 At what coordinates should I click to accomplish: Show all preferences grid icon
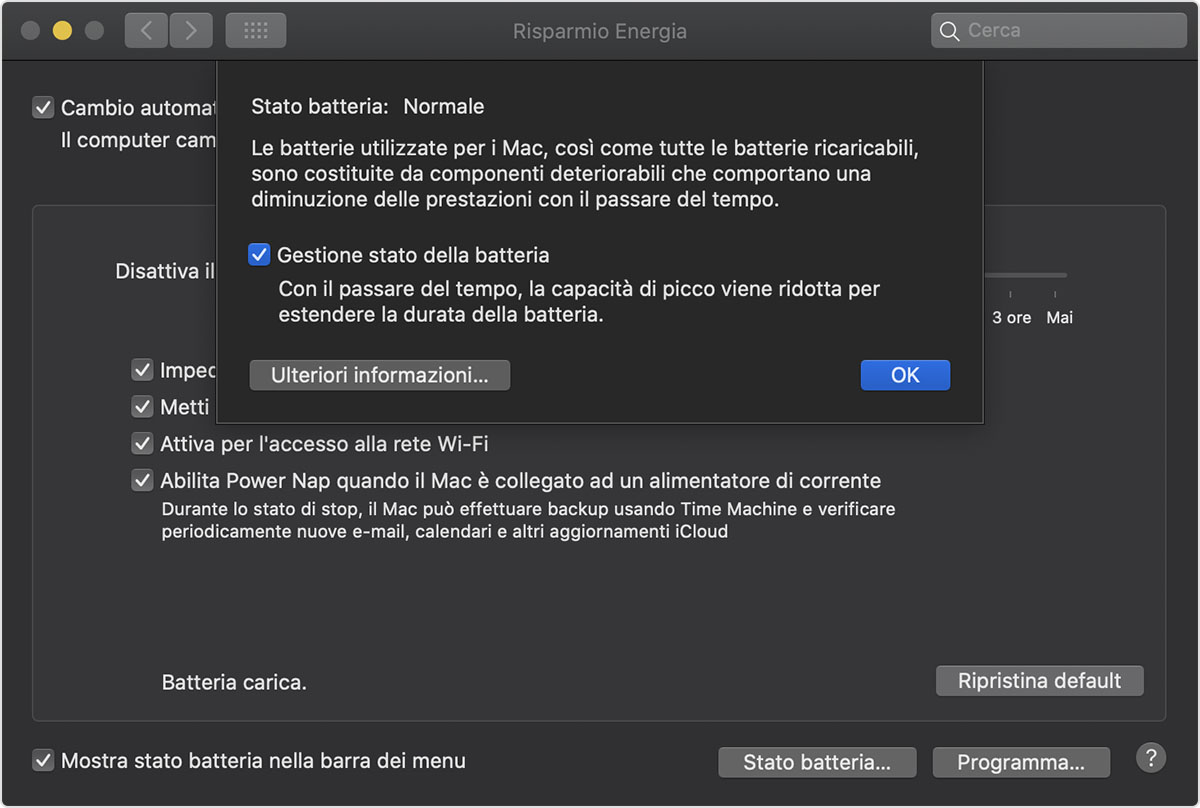[x=256, y=31]
